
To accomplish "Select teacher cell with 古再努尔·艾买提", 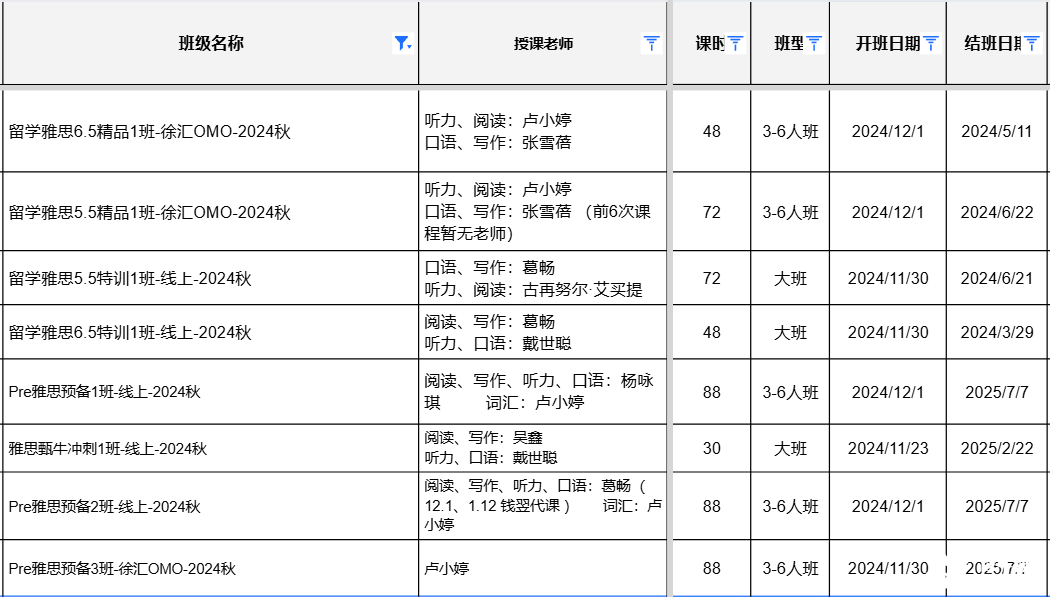I will coord(543,278).
